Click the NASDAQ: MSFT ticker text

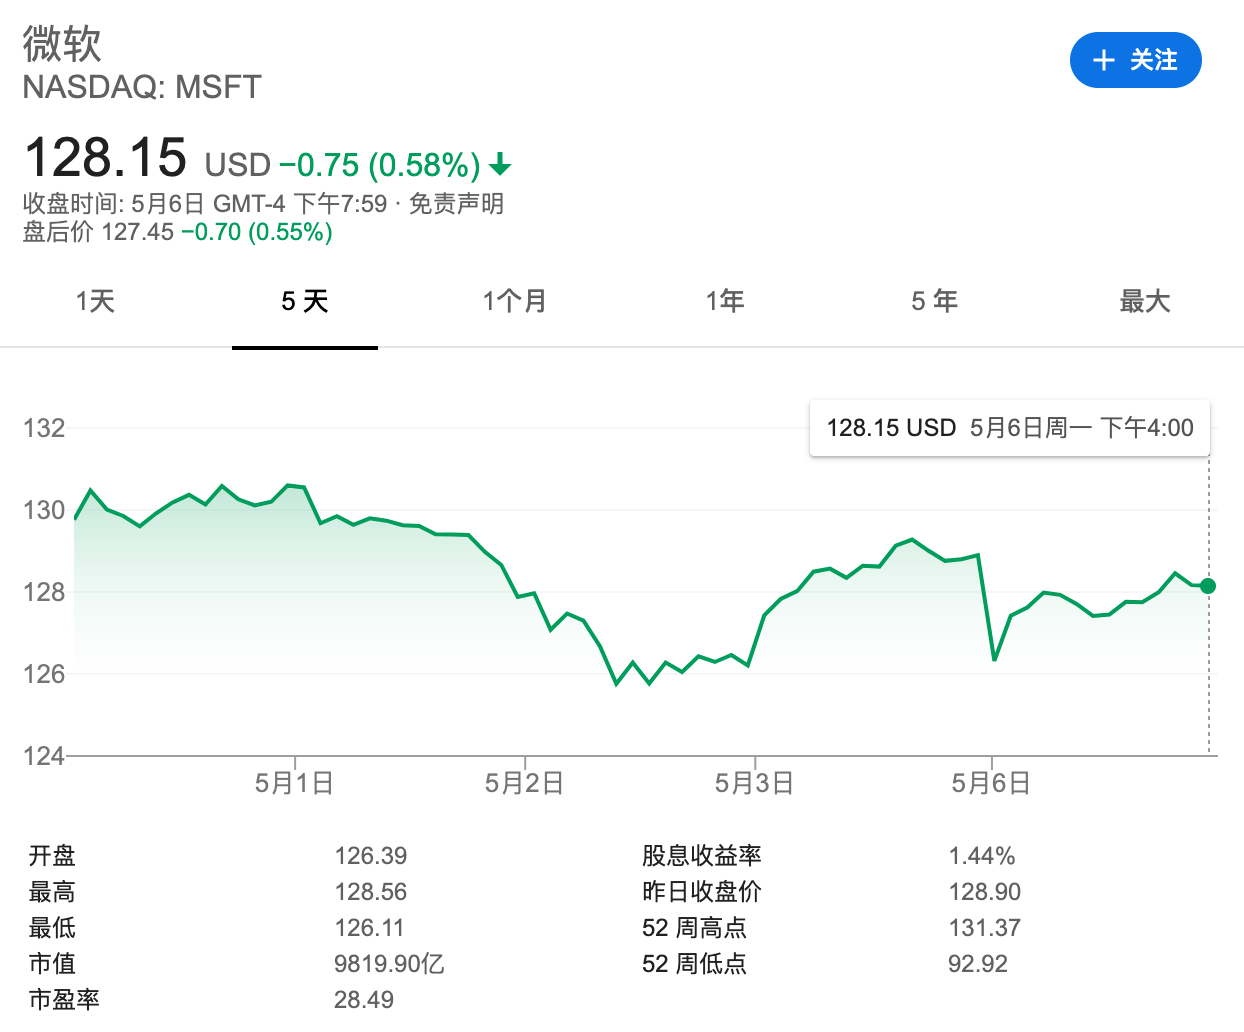point(142,88)
